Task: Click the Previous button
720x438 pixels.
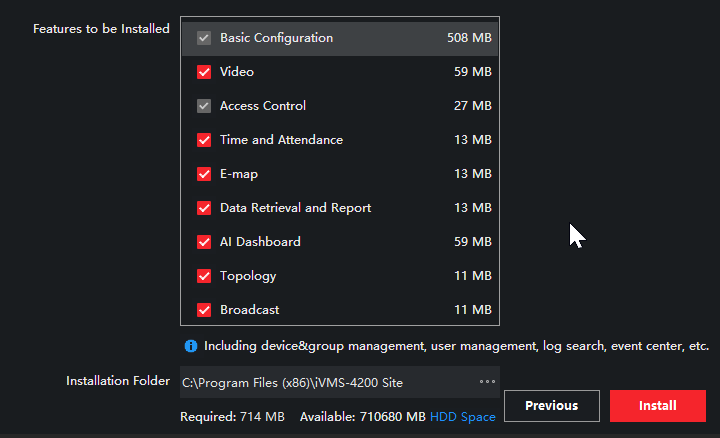Action: (x=551, y=406)
